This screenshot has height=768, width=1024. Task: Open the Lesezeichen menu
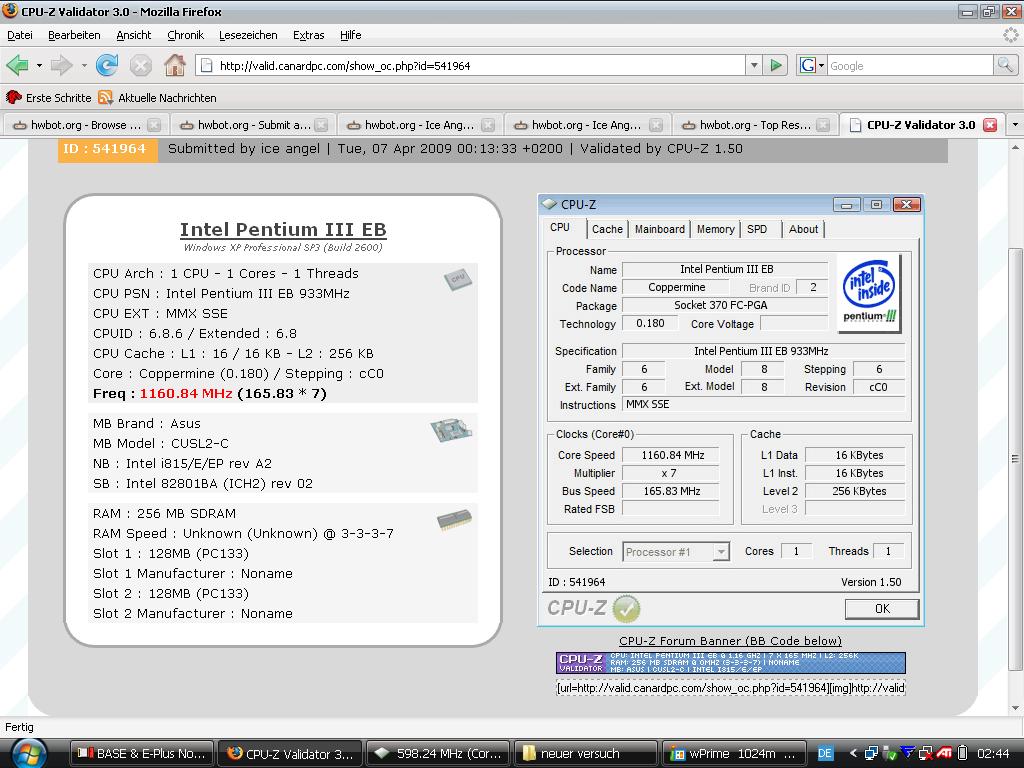pyautogui.click(x=248, y=35)
